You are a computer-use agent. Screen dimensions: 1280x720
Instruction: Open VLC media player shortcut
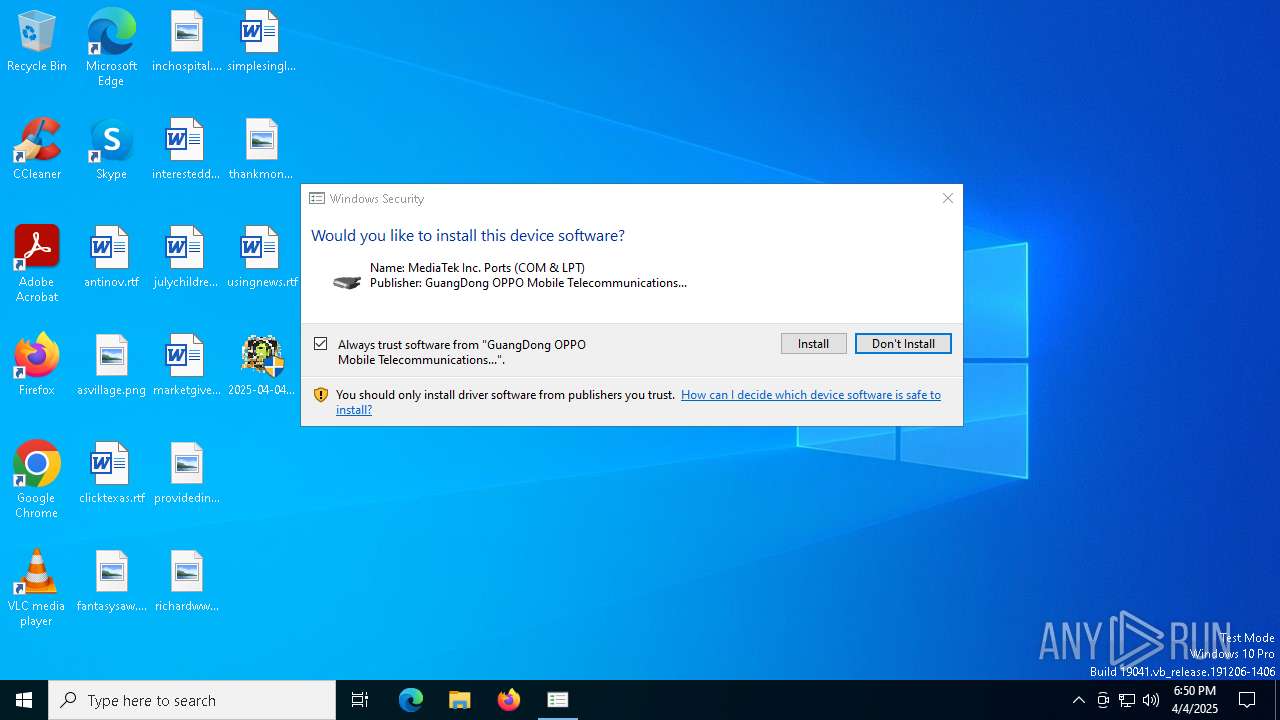37,588
